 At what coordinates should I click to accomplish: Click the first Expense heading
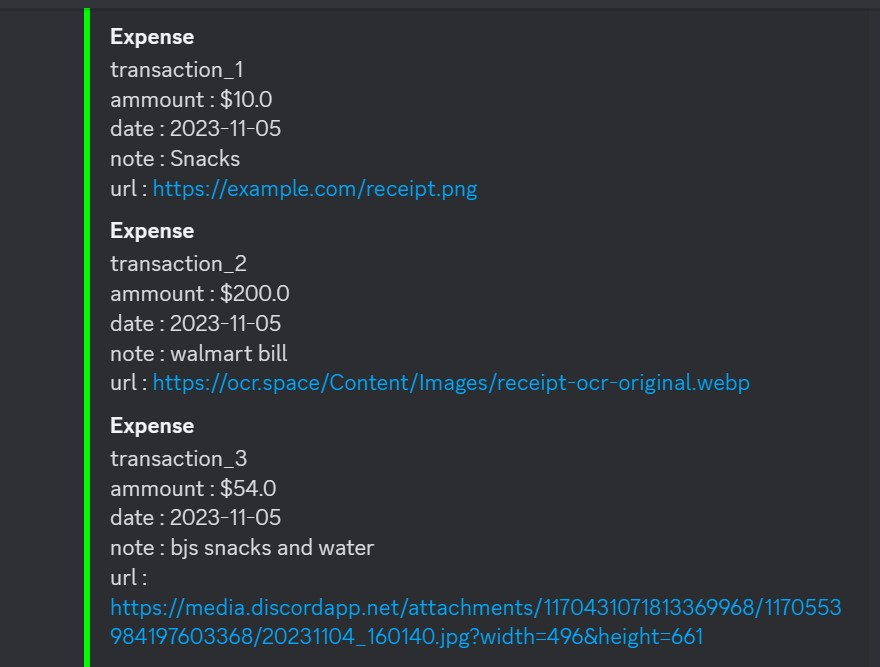point(152,37)
